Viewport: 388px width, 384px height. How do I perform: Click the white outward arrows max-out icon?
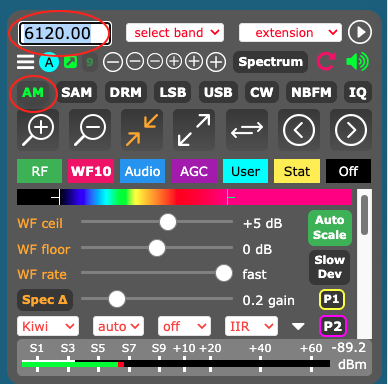coord(194,130)
